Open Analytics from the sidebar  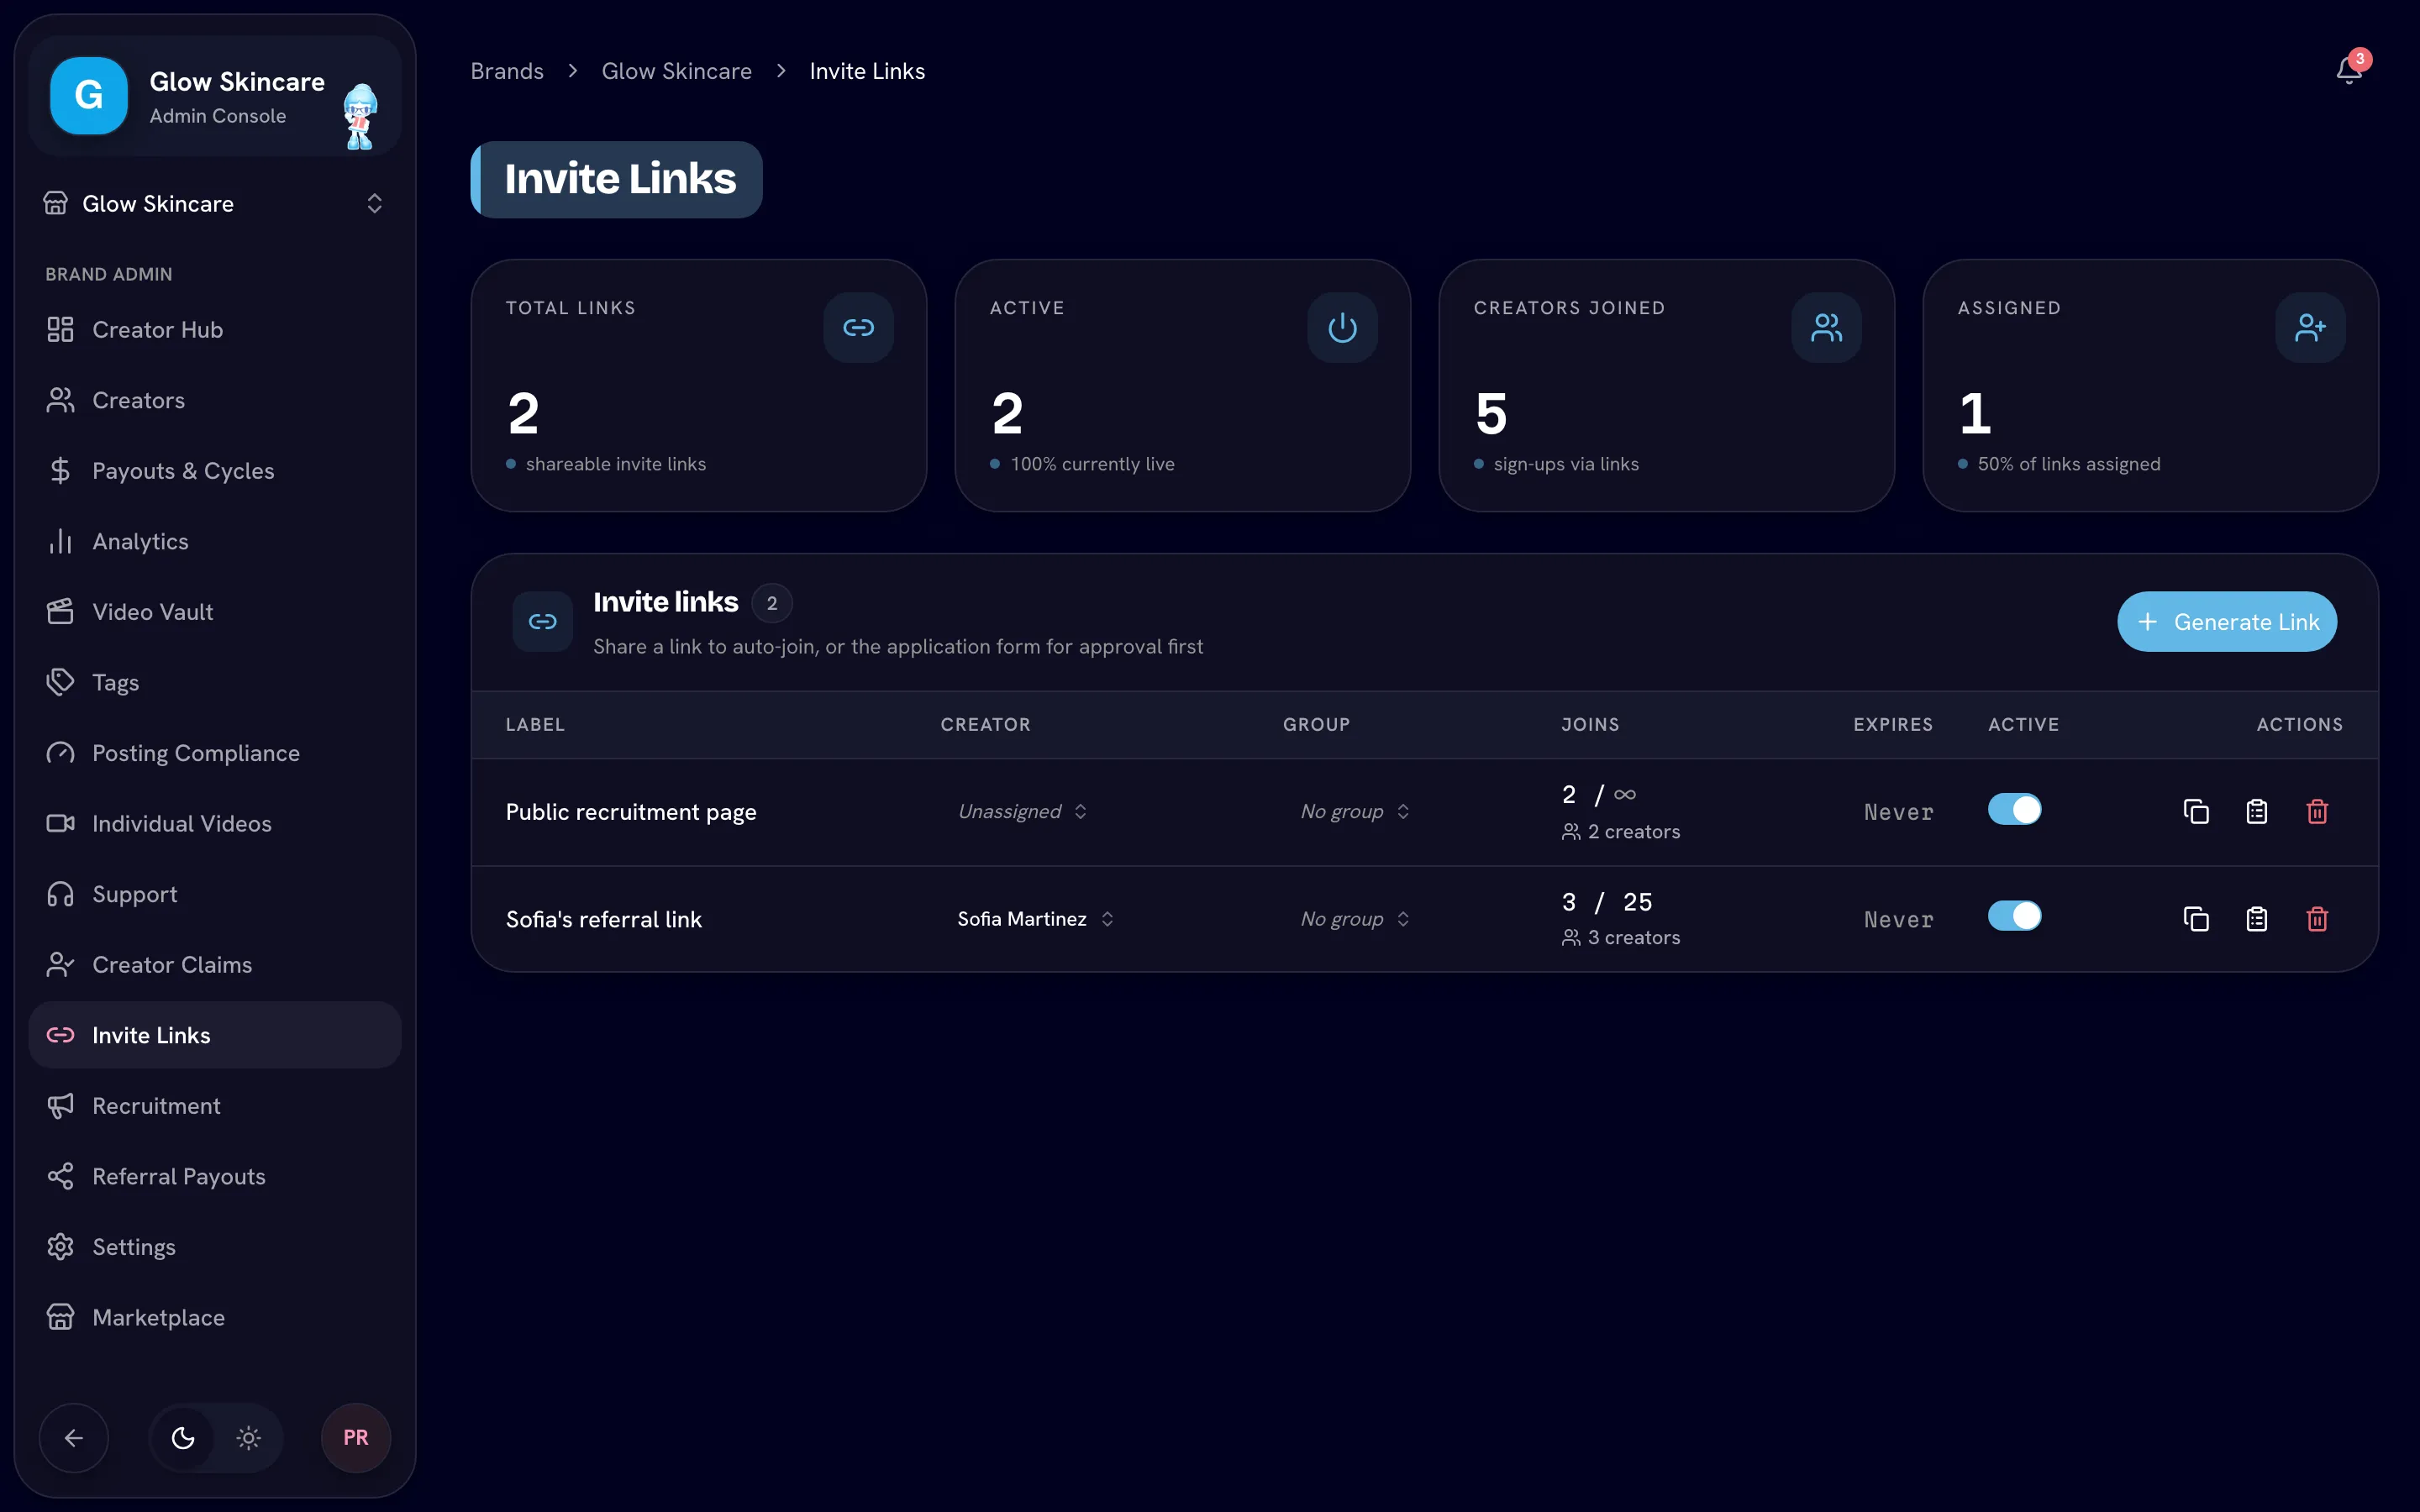tap(214, 541)
